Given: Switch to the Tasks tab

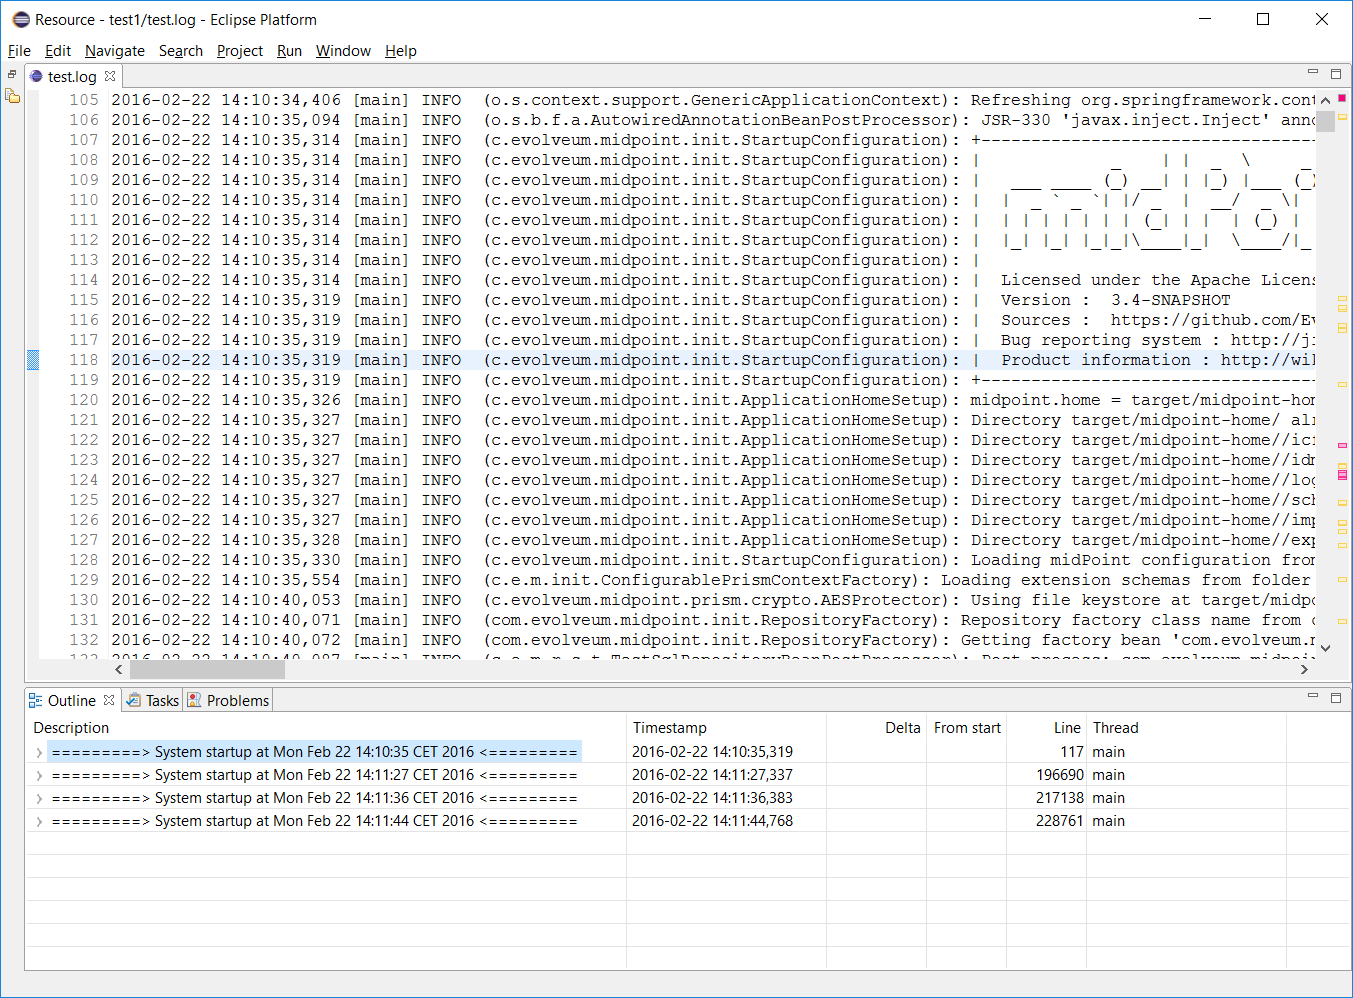Looking at the screenshot, I should click(x=153, y=701).
